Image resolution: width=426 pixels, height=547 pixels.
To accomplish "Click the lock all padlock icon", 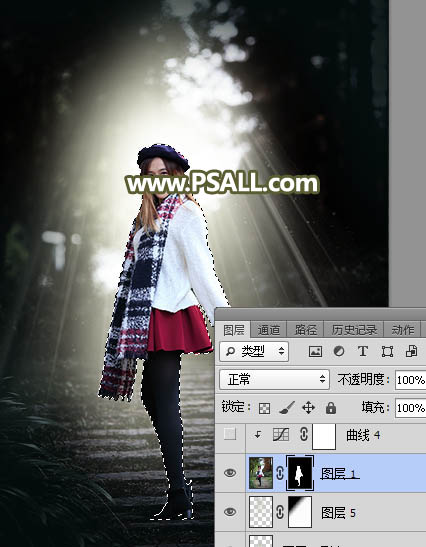I will pyautogui.click(x=330, y=407).
